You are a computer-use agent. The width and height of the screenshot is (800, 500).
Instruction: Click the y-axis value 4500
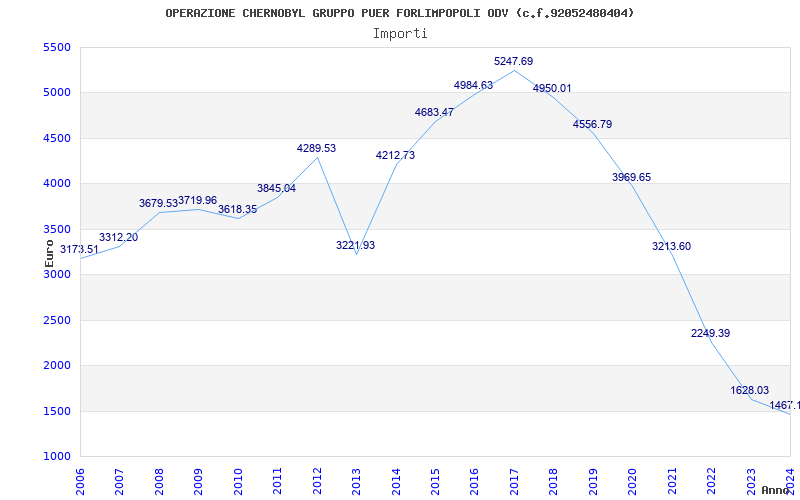(57, 138)
